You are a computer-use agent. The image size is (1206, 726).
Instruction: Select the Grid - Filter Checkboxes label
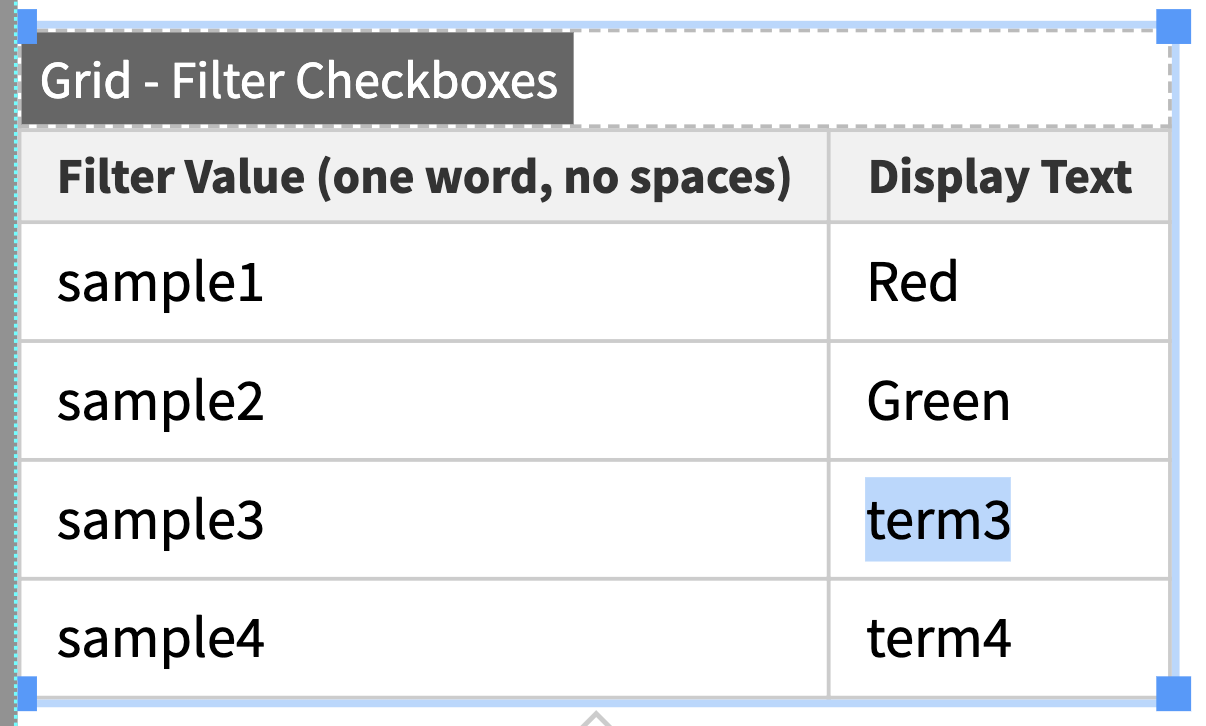click(x=297, y=79)
